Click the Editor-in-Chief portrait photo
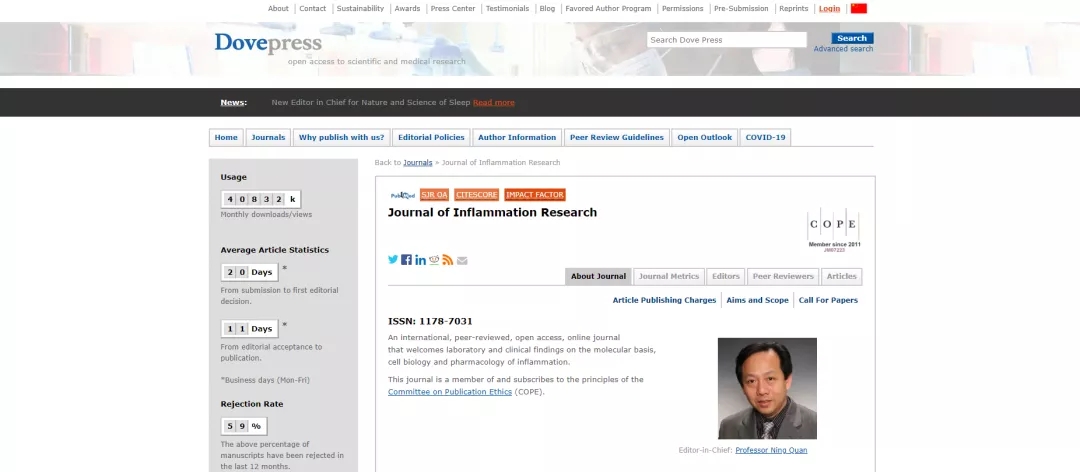1080x472 pixels. point(767,388)
